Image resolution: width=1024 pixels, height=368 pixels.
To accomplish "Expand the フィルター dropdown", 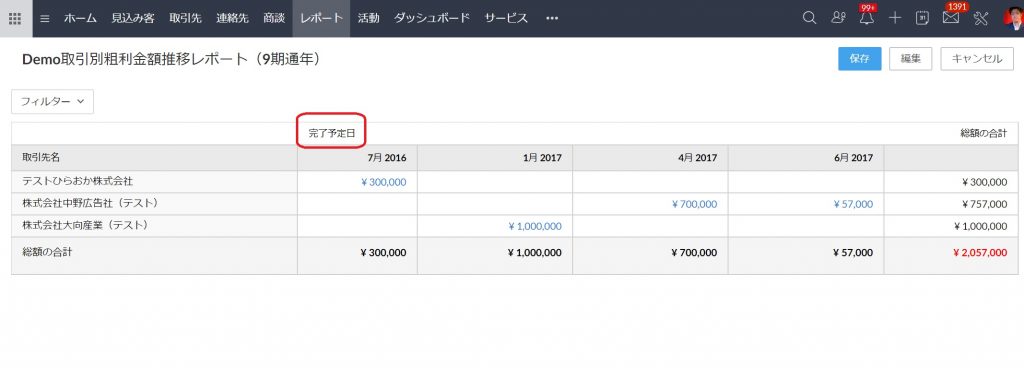I will [x=52, y=102].
